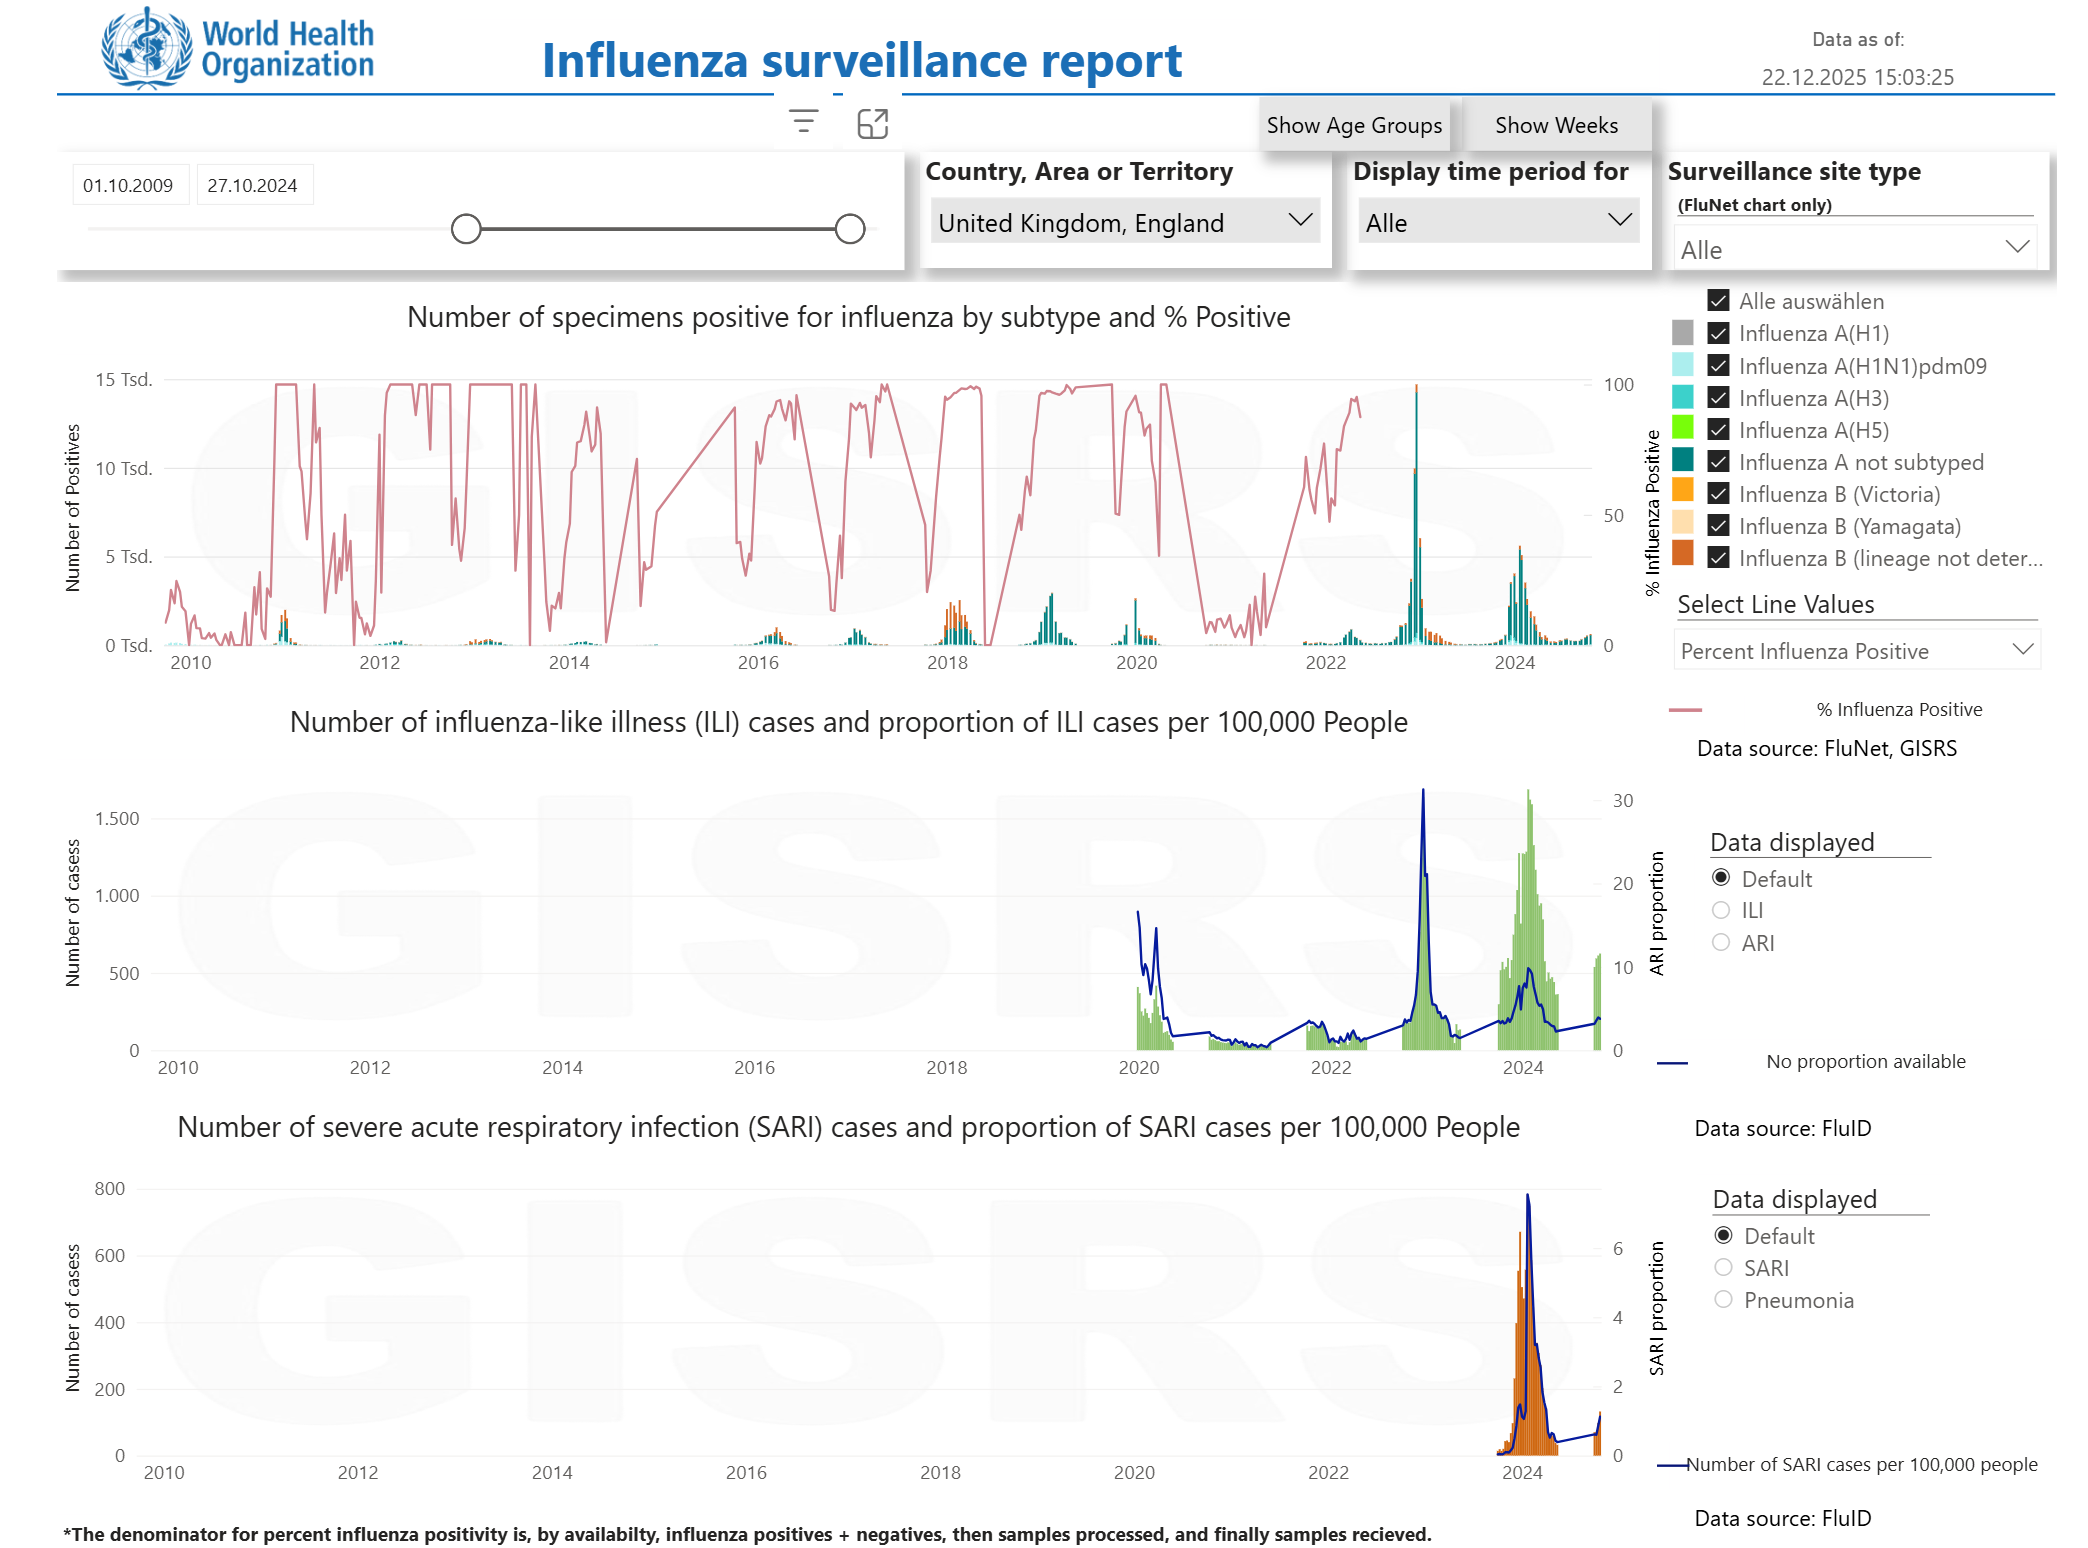Open the Select Line Values dropdown
Viewport: 2088px width, 1548px height.
click(x=1856, y=651)
